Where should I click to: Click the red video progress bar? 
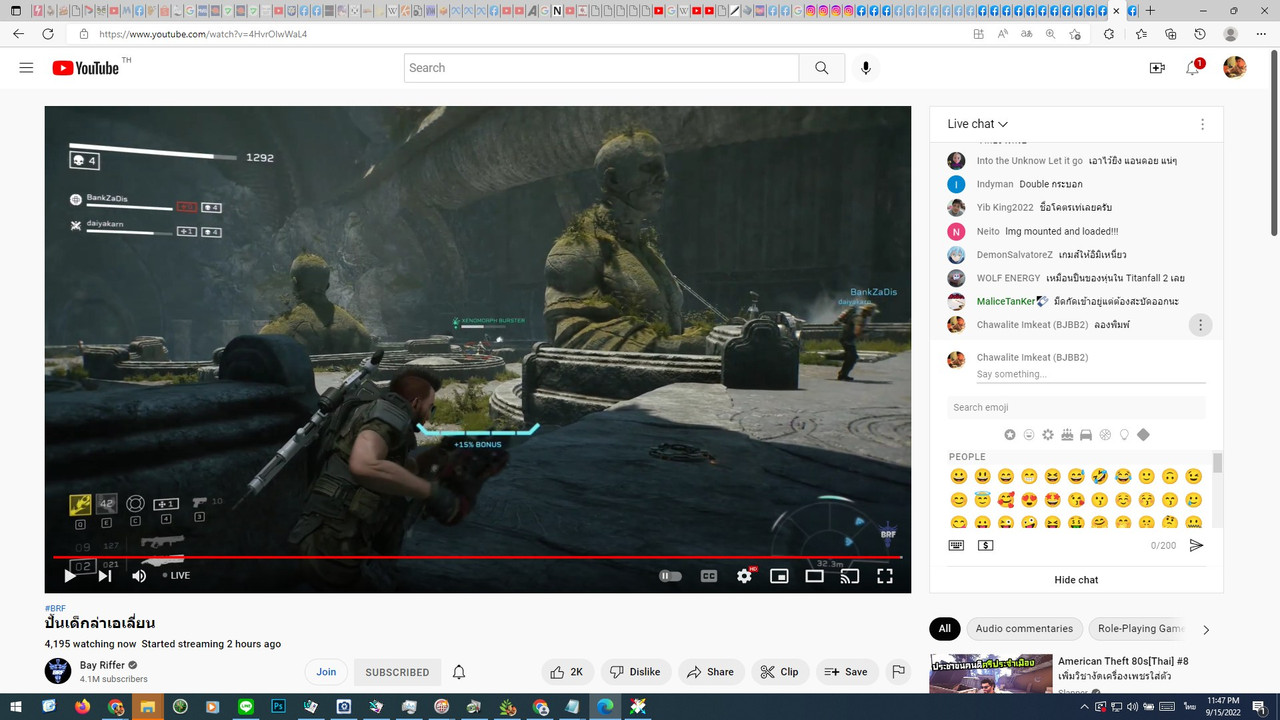[x=478, y=557]
